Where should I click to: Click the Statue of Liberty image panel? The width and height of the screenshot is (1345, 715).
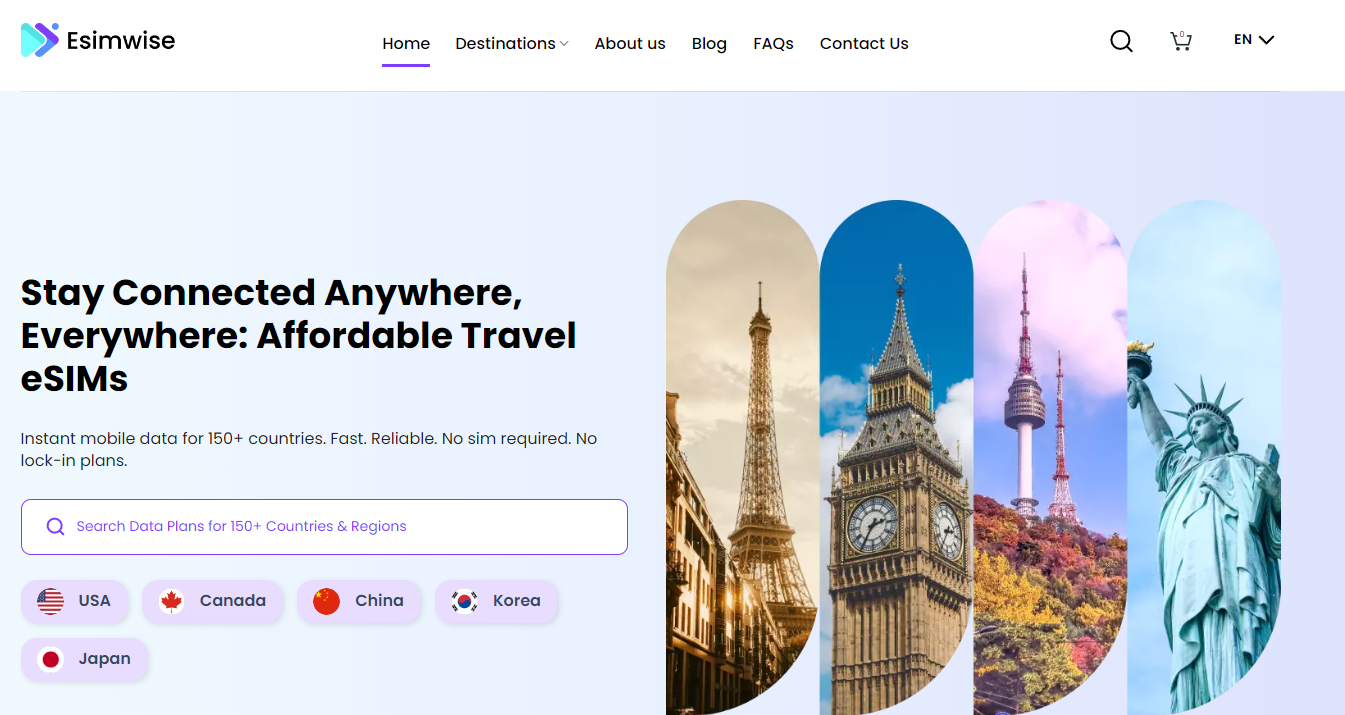(x=1204, y=458)
